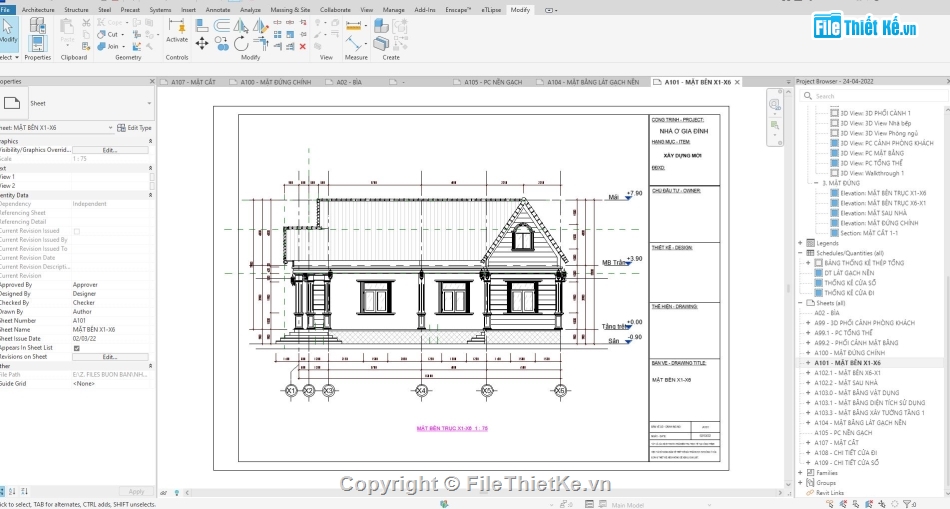Switch to A02 - BÌA view tab
The height and width of the screenshot is (509, 950).
click(349, 82)
